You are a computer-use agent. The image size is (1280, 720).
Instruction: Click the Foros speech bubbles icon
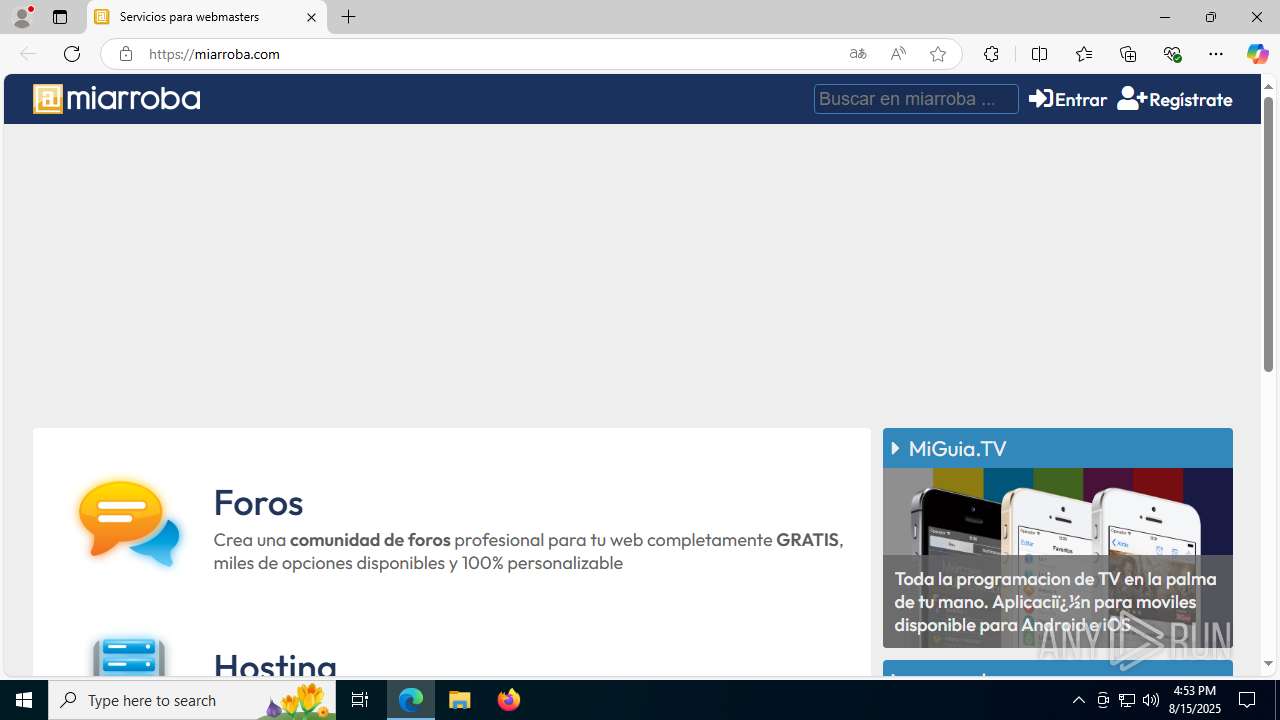[x=129, y=524]
